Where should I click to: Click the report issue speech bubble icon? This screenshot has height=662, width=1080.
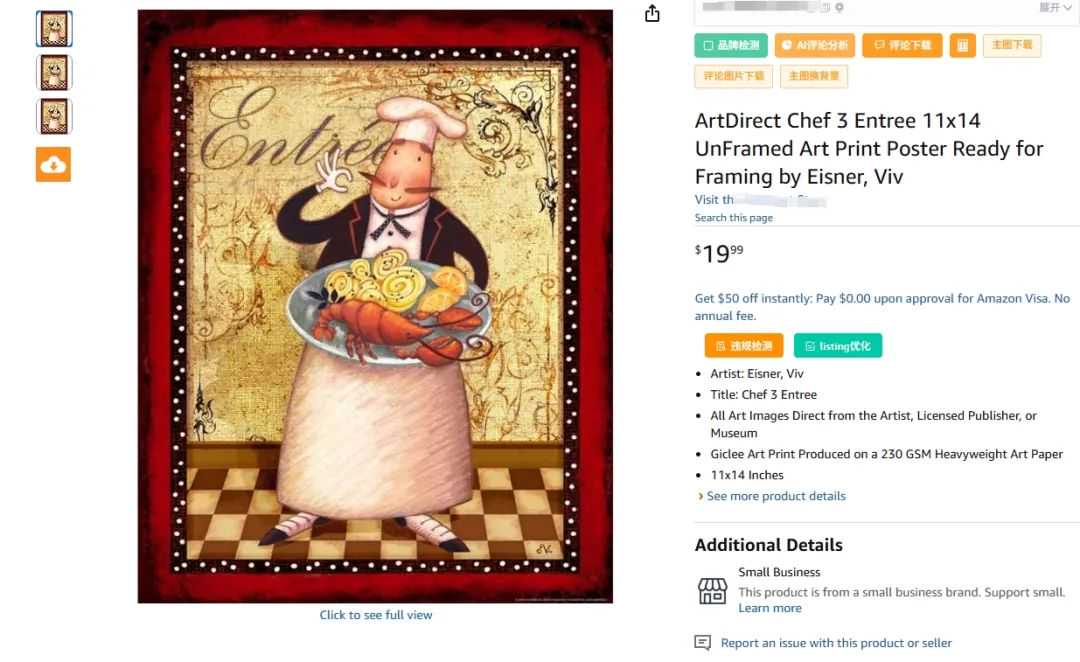(x=703, y=643)
